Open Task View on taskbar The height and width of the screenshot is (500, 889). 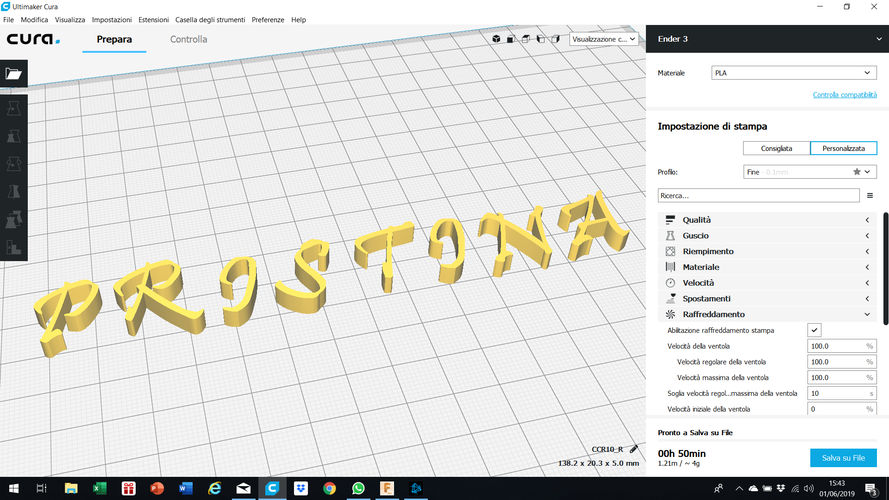point(41,488)
